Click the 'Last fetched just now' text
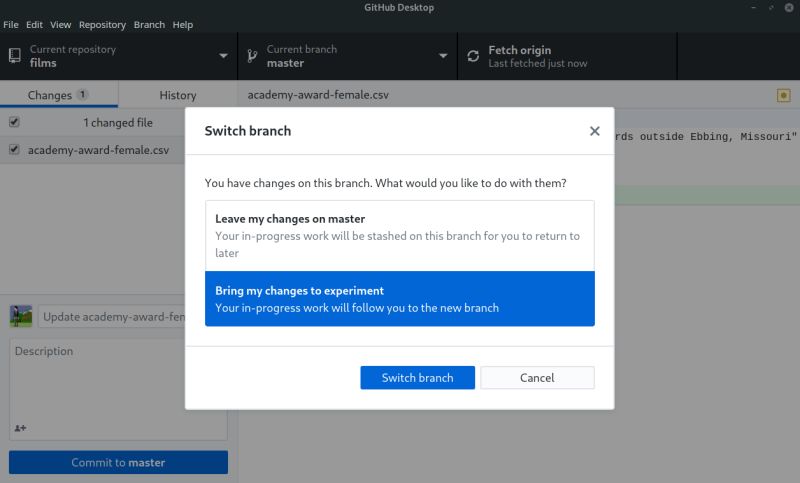Image resolution: width=800 pixels, height=483 pixels. pyautogui.click(x=538, y=63)
